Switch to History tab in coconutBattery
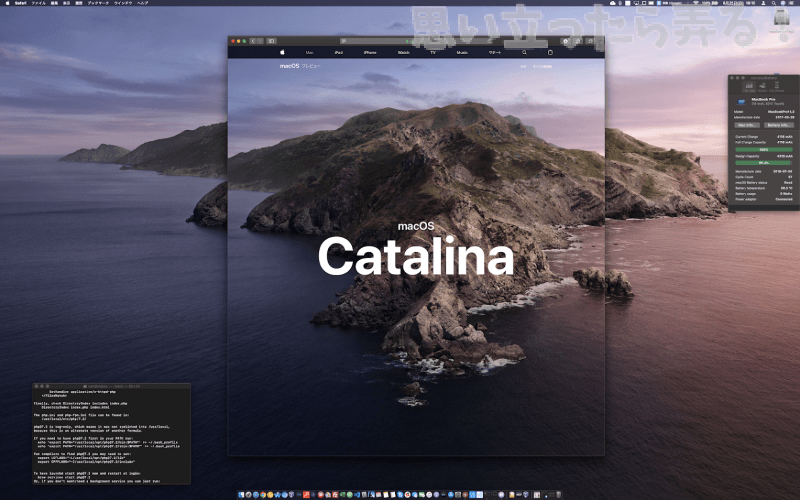This screenshot has width=800, height=500. click(762, 87)
